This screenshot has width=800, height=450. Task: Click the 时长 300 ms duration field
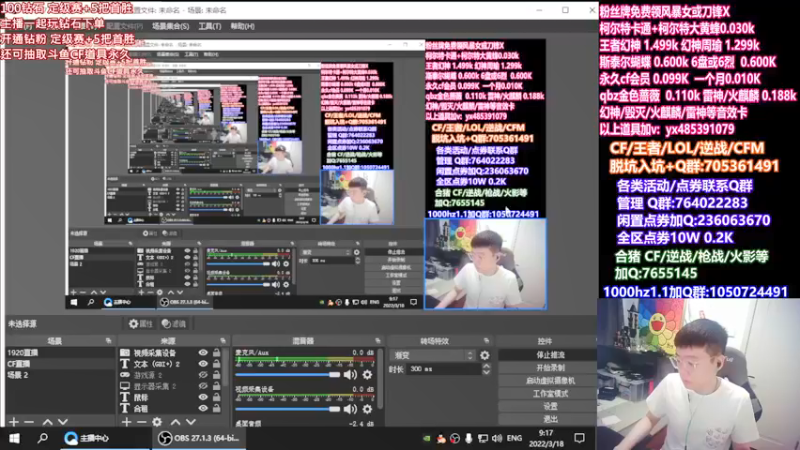pyautogui.click(x=443, y=369)
